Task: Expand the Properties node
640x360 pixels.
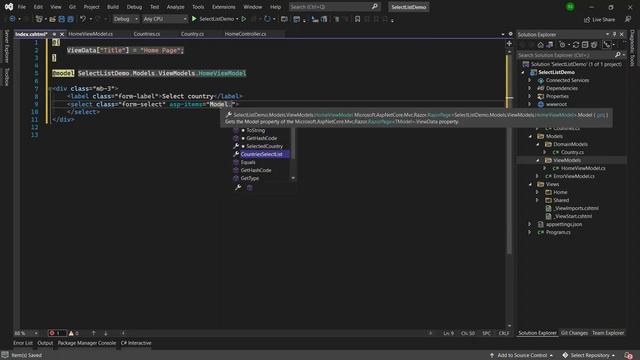Action: (530, 96)
